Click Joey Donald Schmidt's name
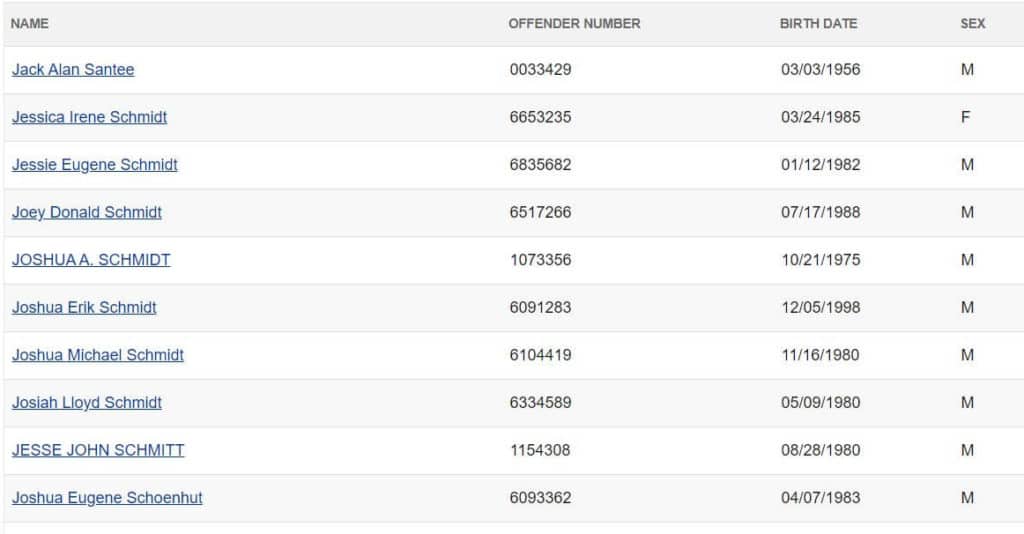The height and width of the screenshot is (534, 1024). pos(86,212)
